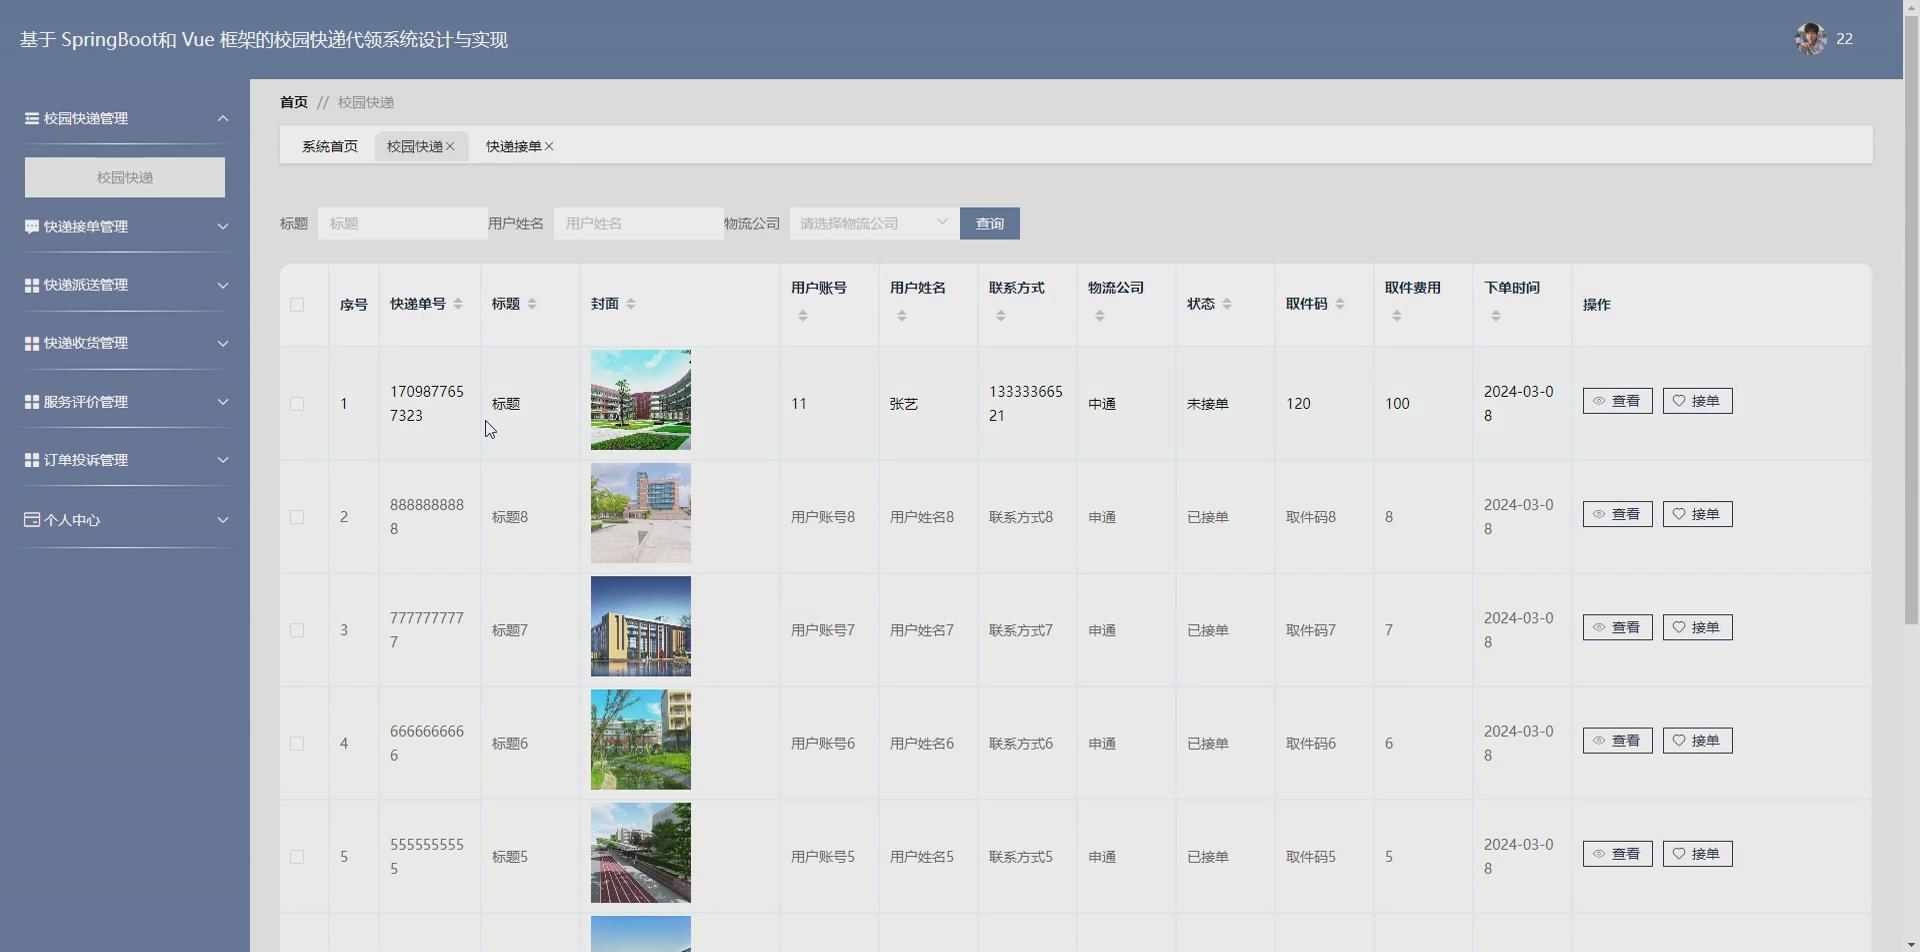Open the 物流公司 dropdown selector
Screen dimensions: 1920x952
874,223
